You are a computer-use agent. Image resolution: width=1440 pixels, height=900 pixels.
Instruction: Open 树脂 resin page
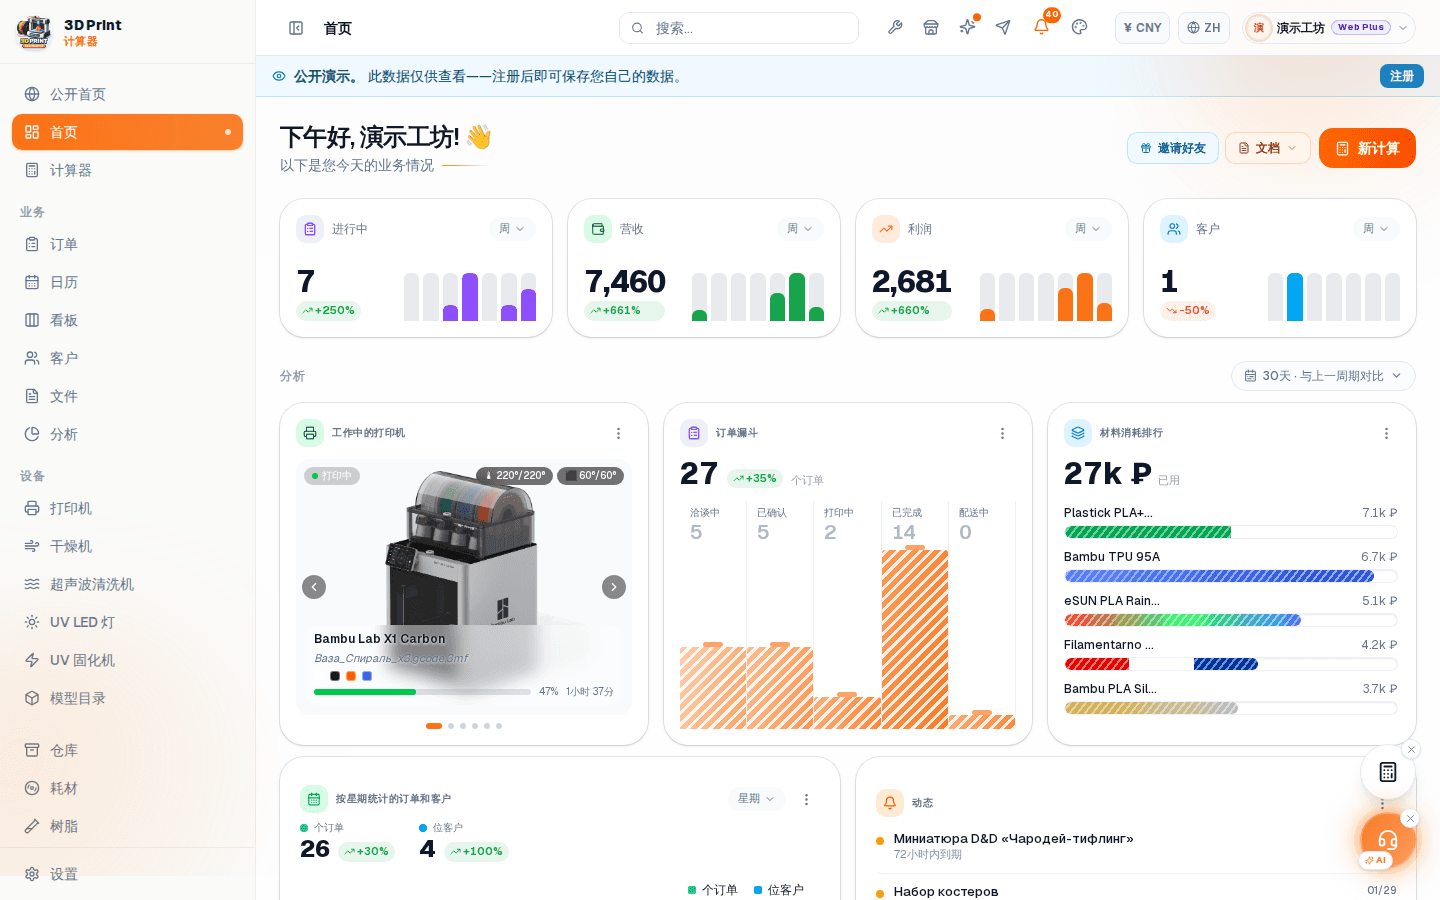[x=127, y=826]
